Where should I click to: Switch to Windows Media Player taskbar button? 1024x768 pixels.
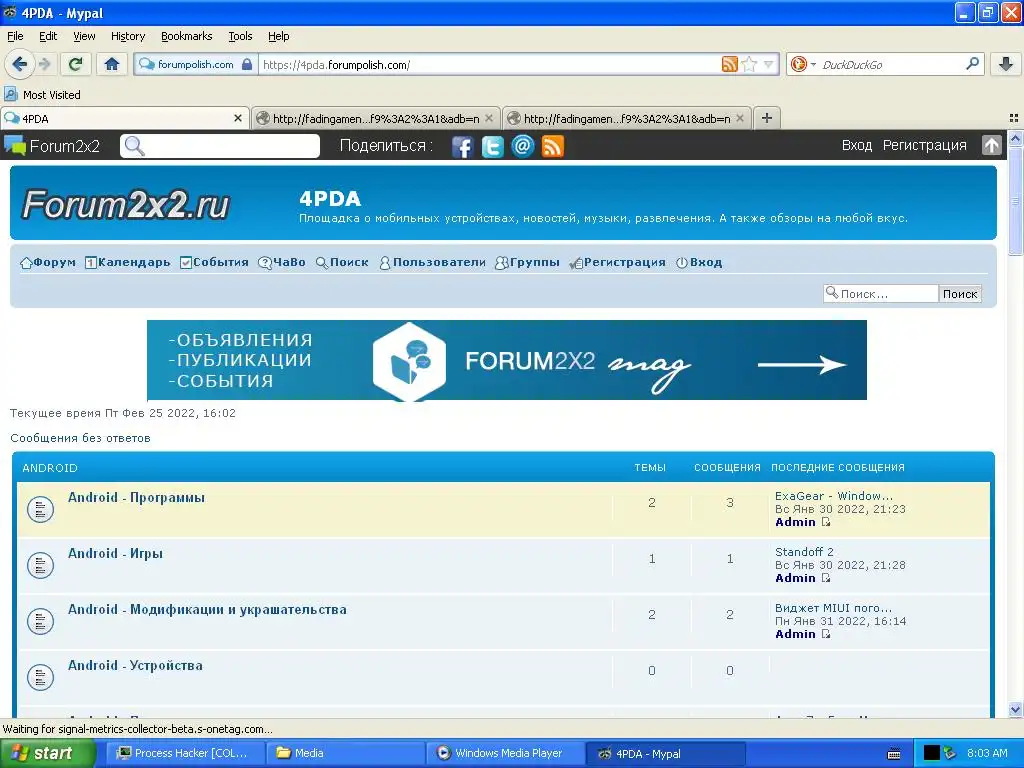[x=505, y=753]
